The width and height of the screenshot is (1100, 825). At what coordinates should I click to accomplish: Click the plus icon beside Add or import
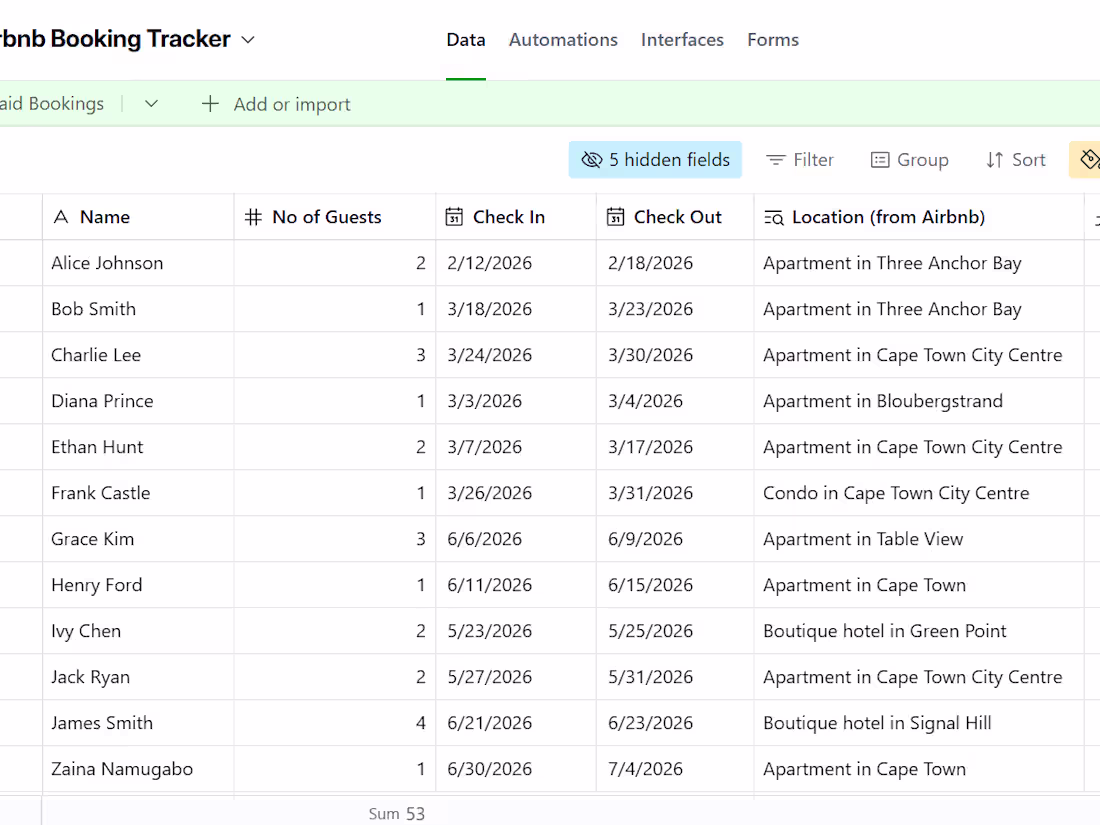(210, 104)
